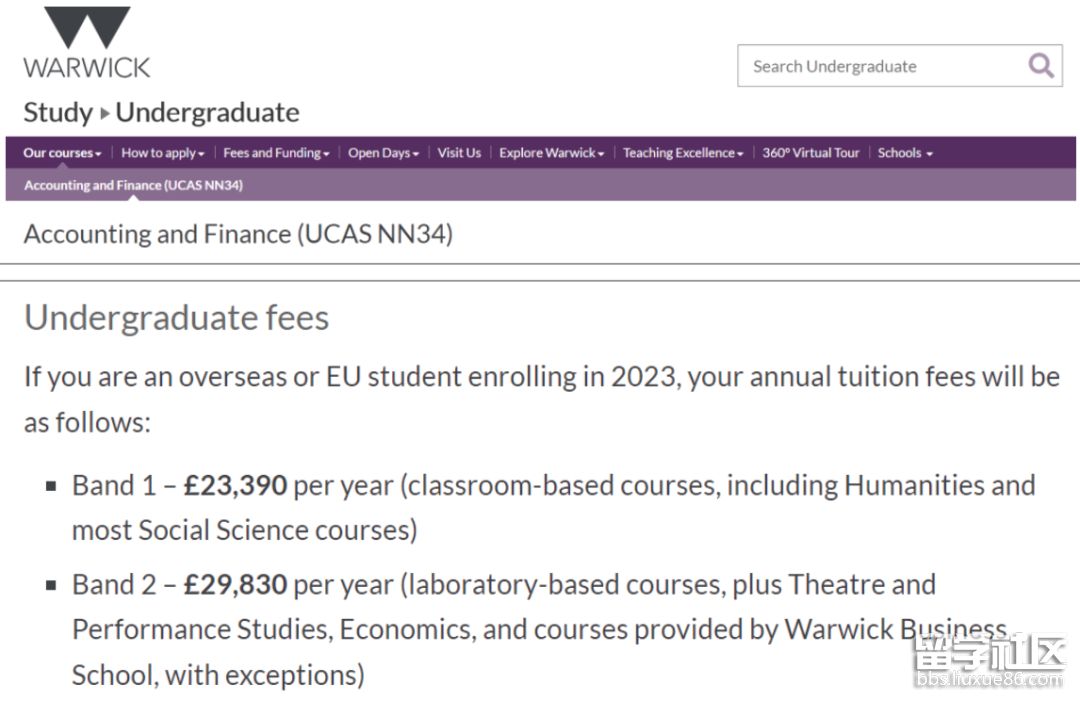Click the Undergraduate breadcrumb heading
Viewport: 1080px width, 701px height.
207,112
